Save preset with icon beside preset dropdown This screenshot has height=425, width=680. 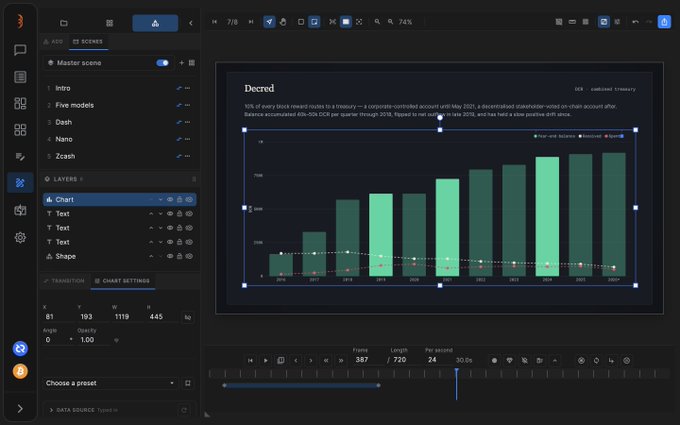[x=188, y=383]
